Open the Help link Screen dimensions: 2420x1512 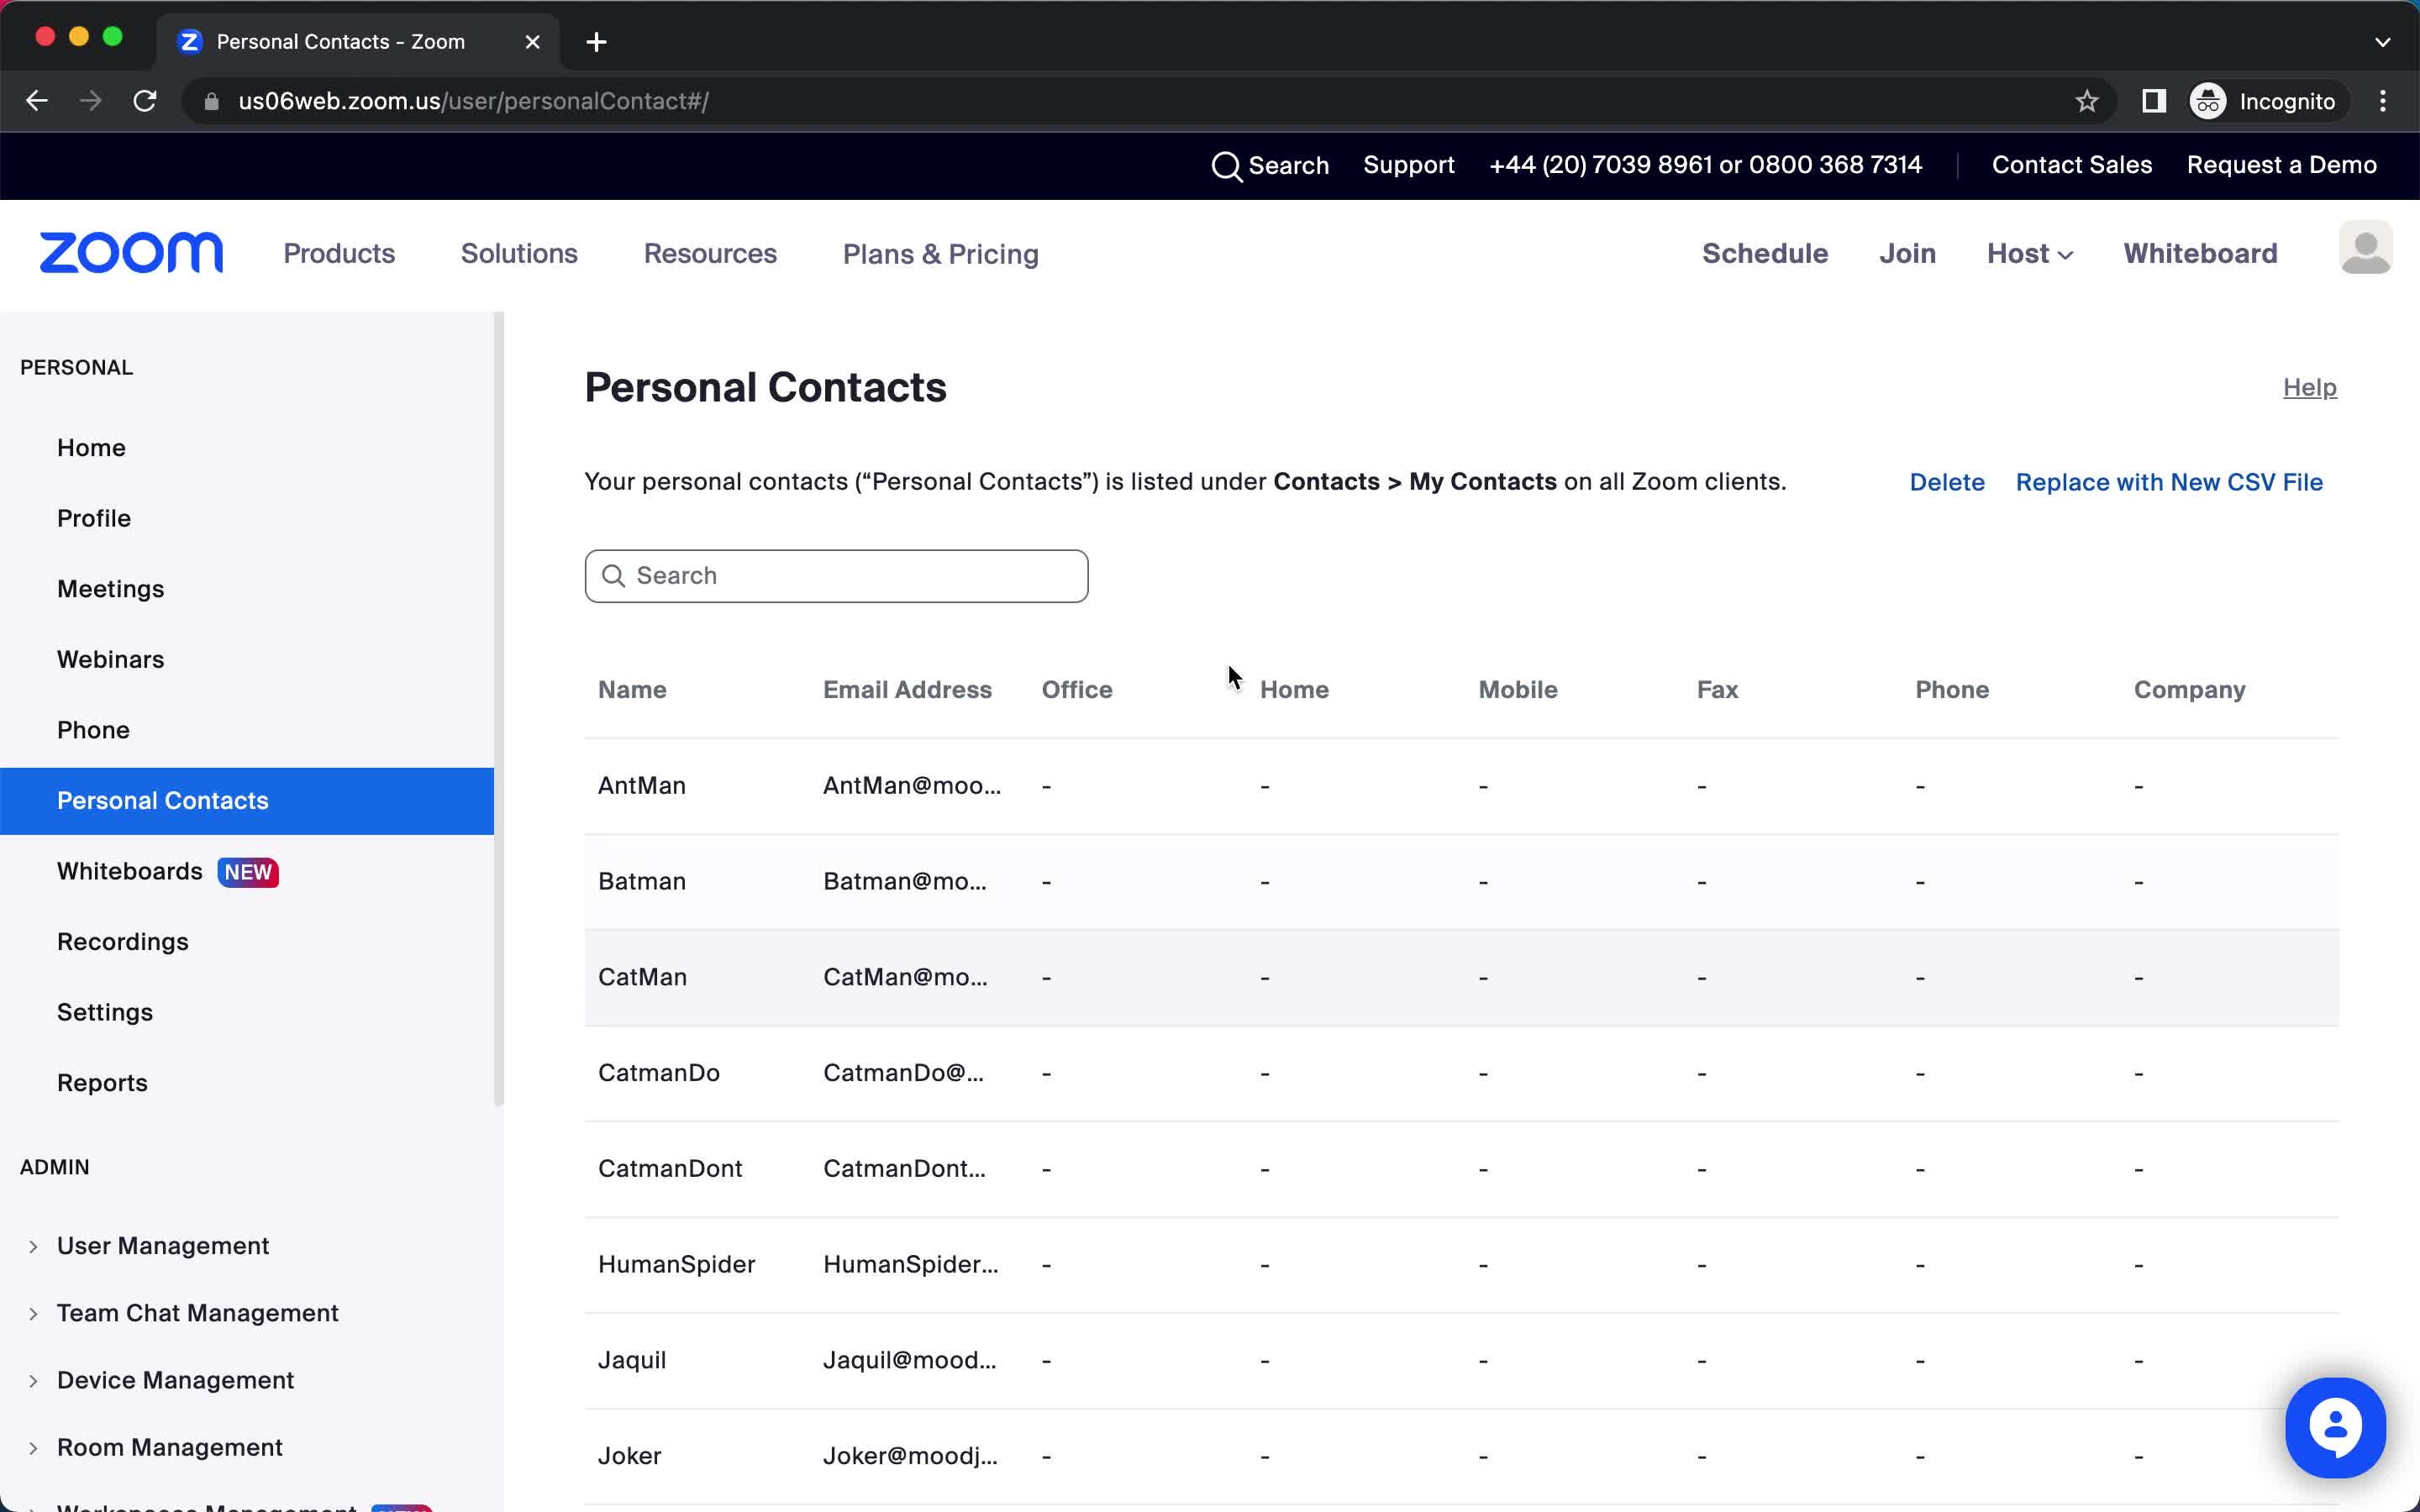point(2309,387)
